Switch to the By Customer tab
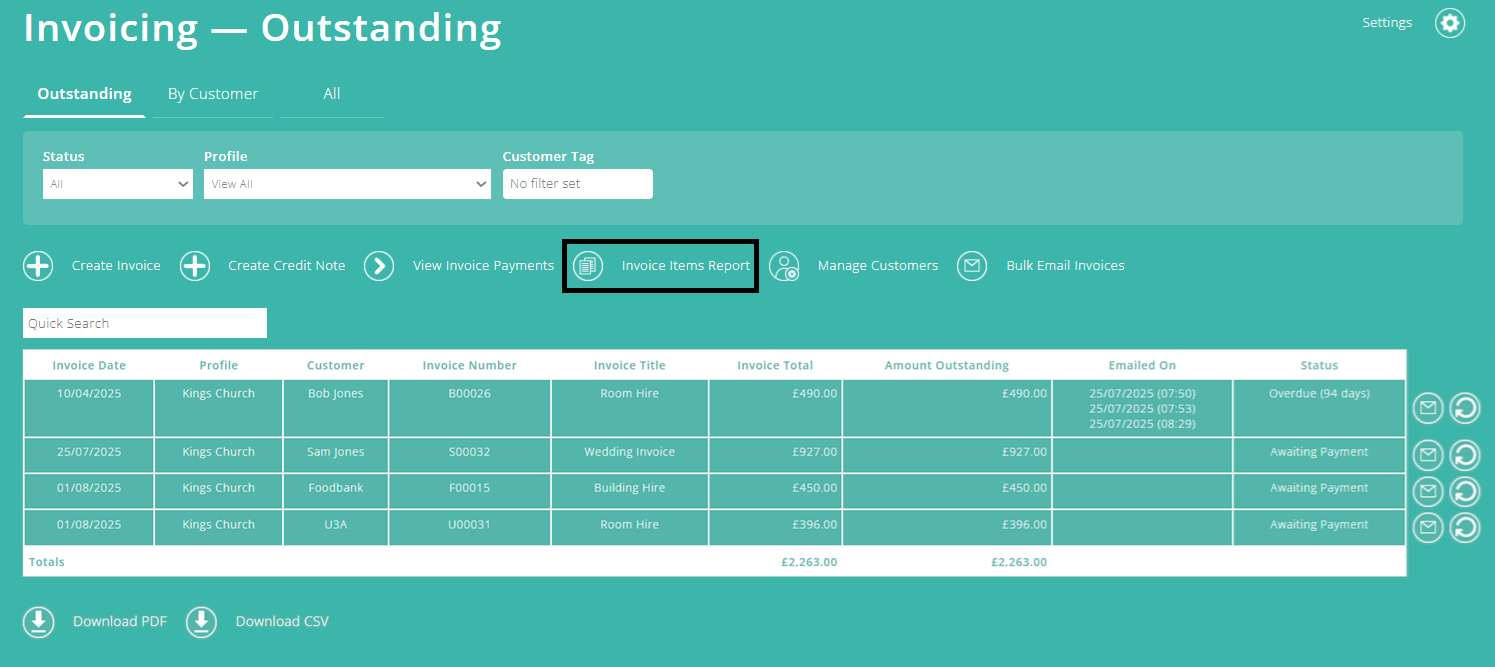The image size is (1495, 667). pyautogui.click(x=213, y=93)
